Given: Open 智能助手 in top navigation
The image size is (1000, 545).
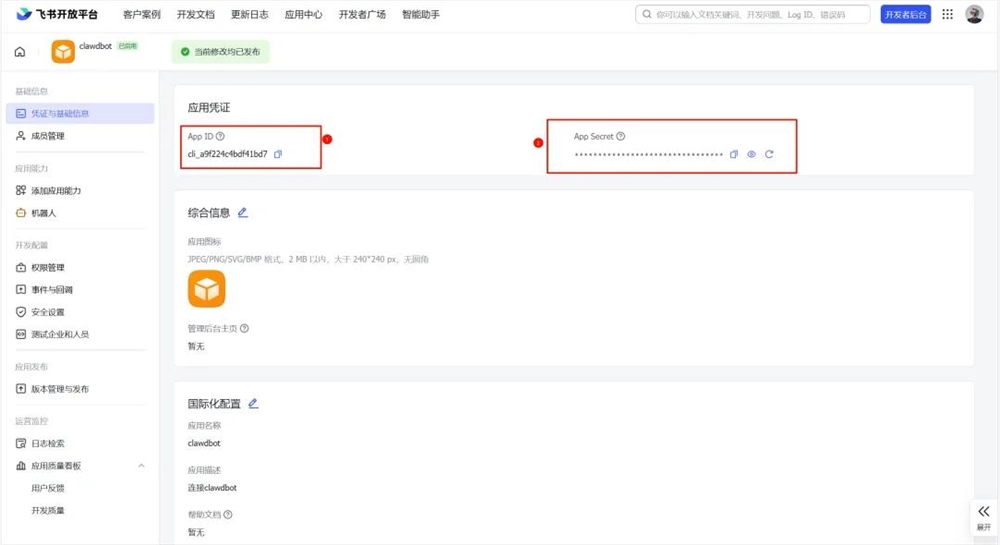Looking at the screenshot, I should pyautogui.click(x=421, y=14).
